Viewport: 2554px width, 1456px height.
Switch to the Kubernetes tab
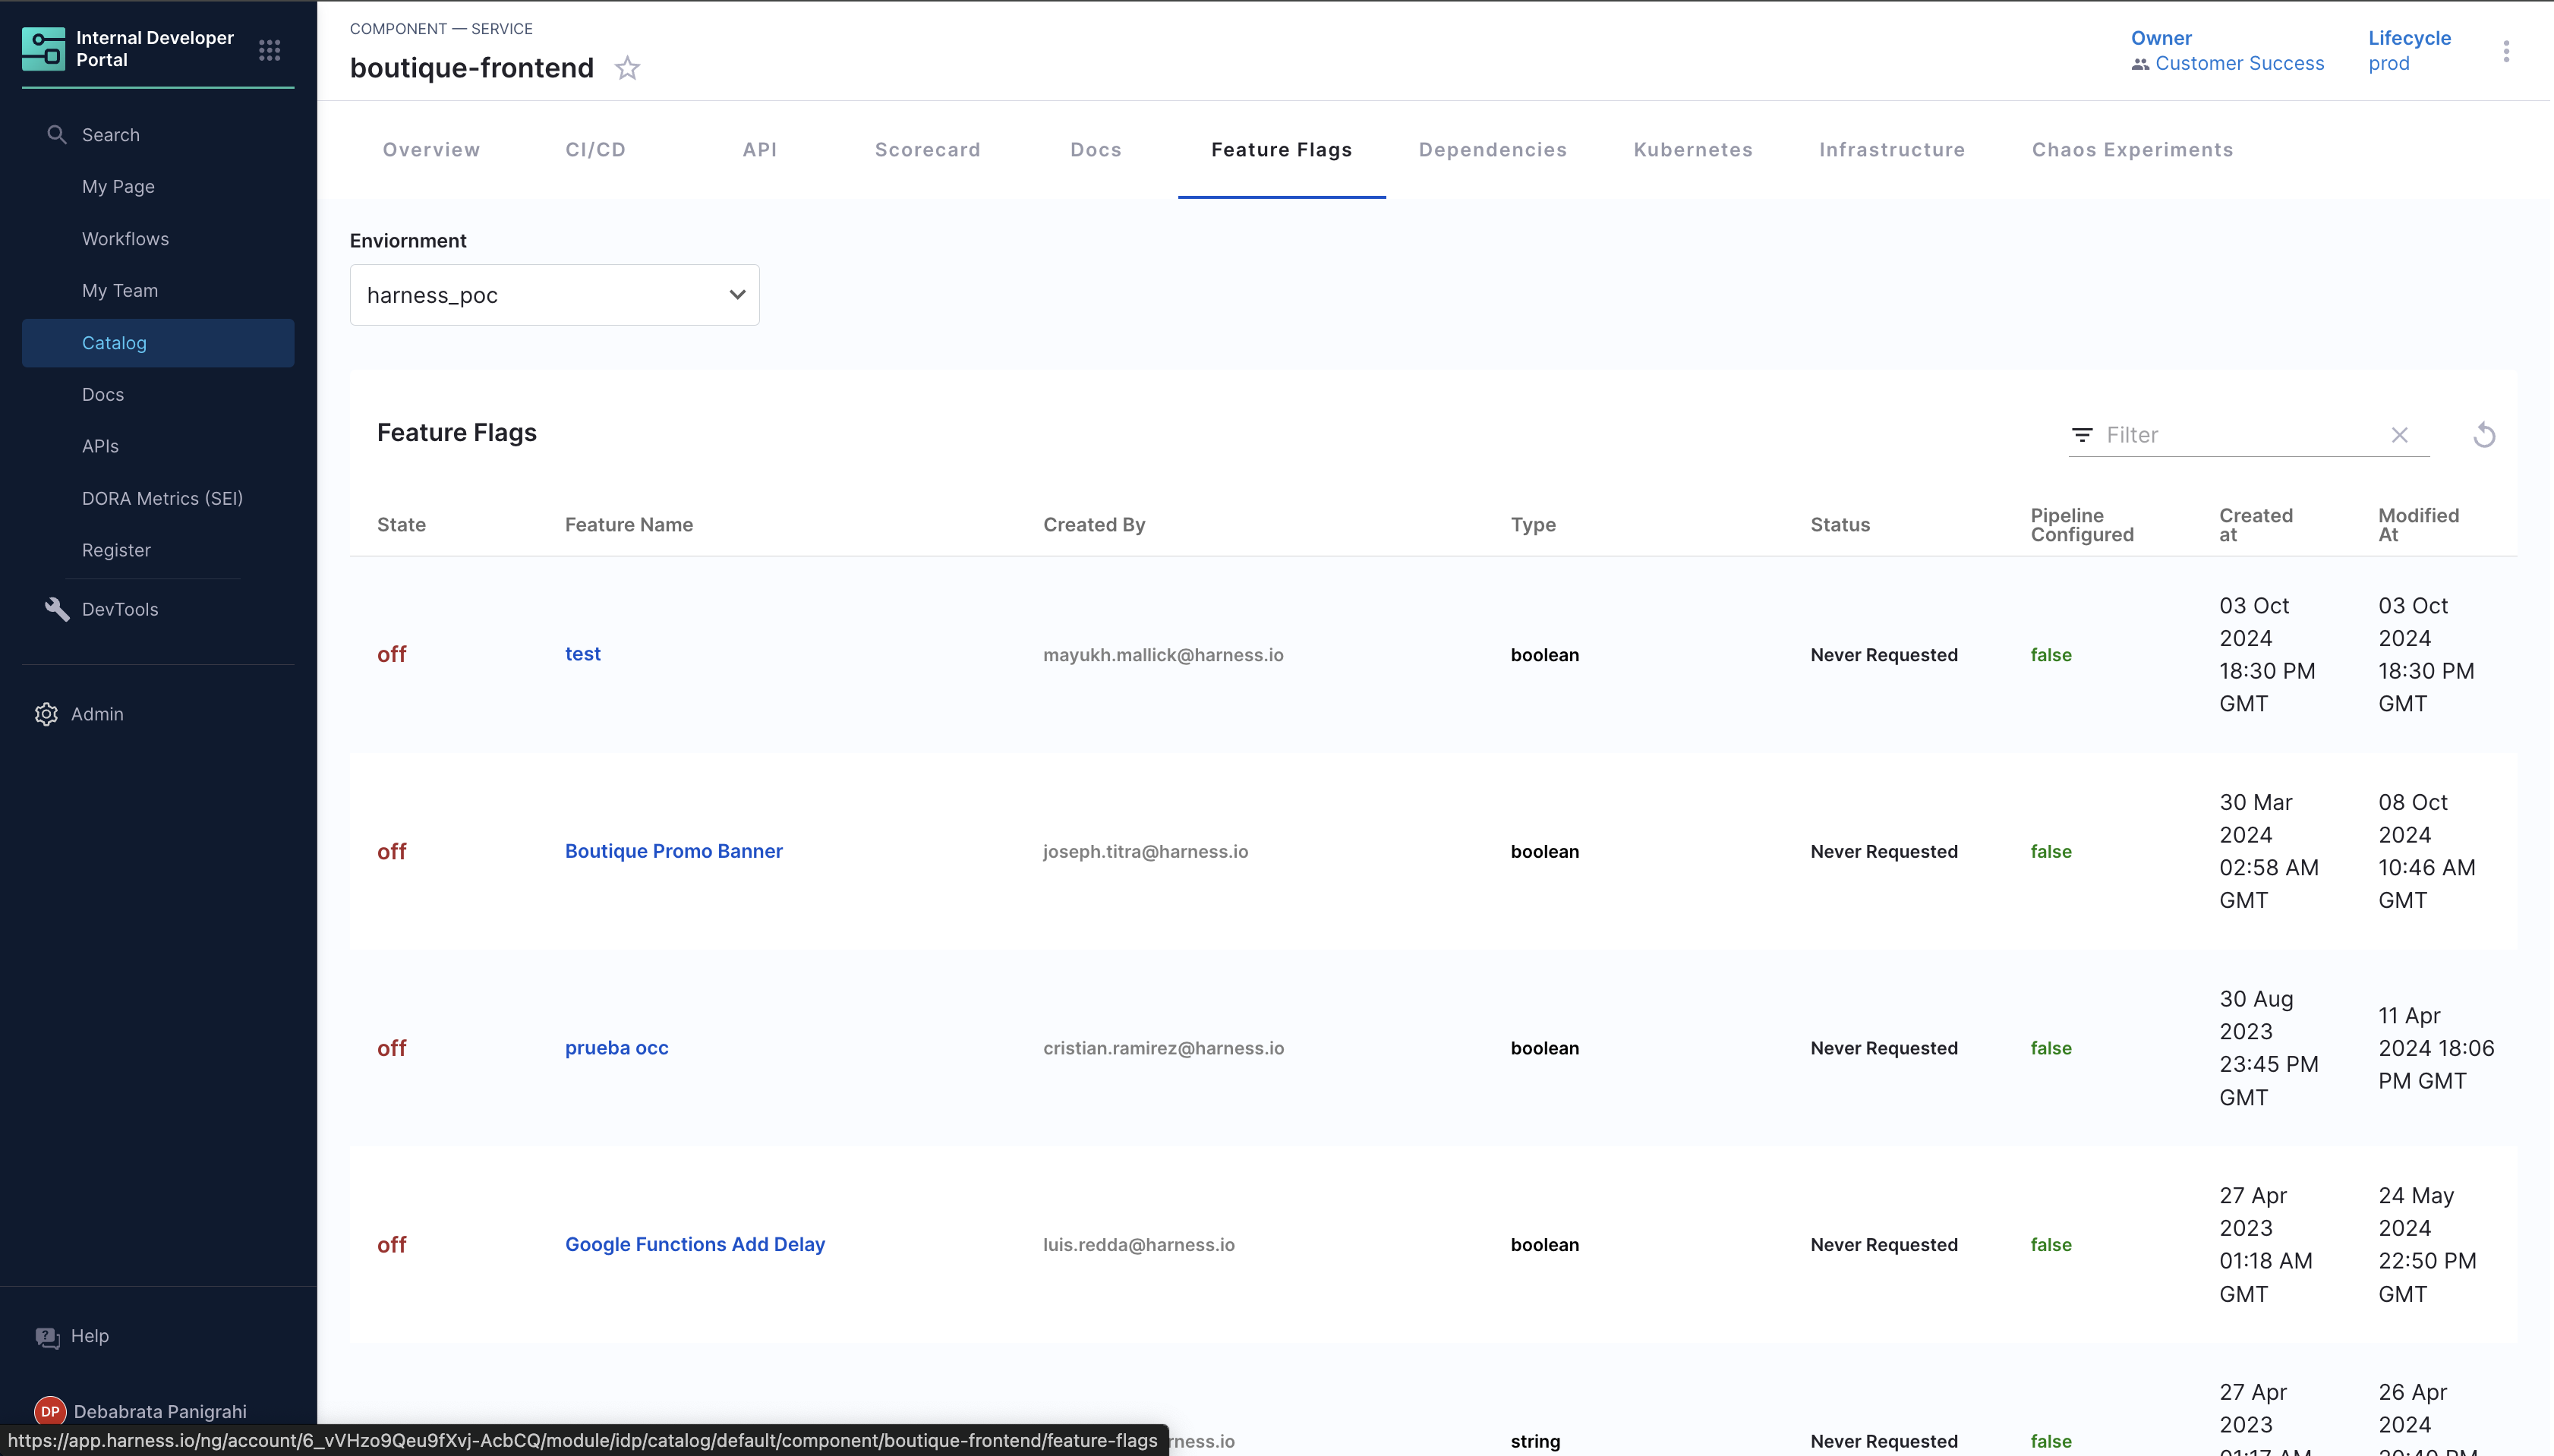click(1692, 150)
